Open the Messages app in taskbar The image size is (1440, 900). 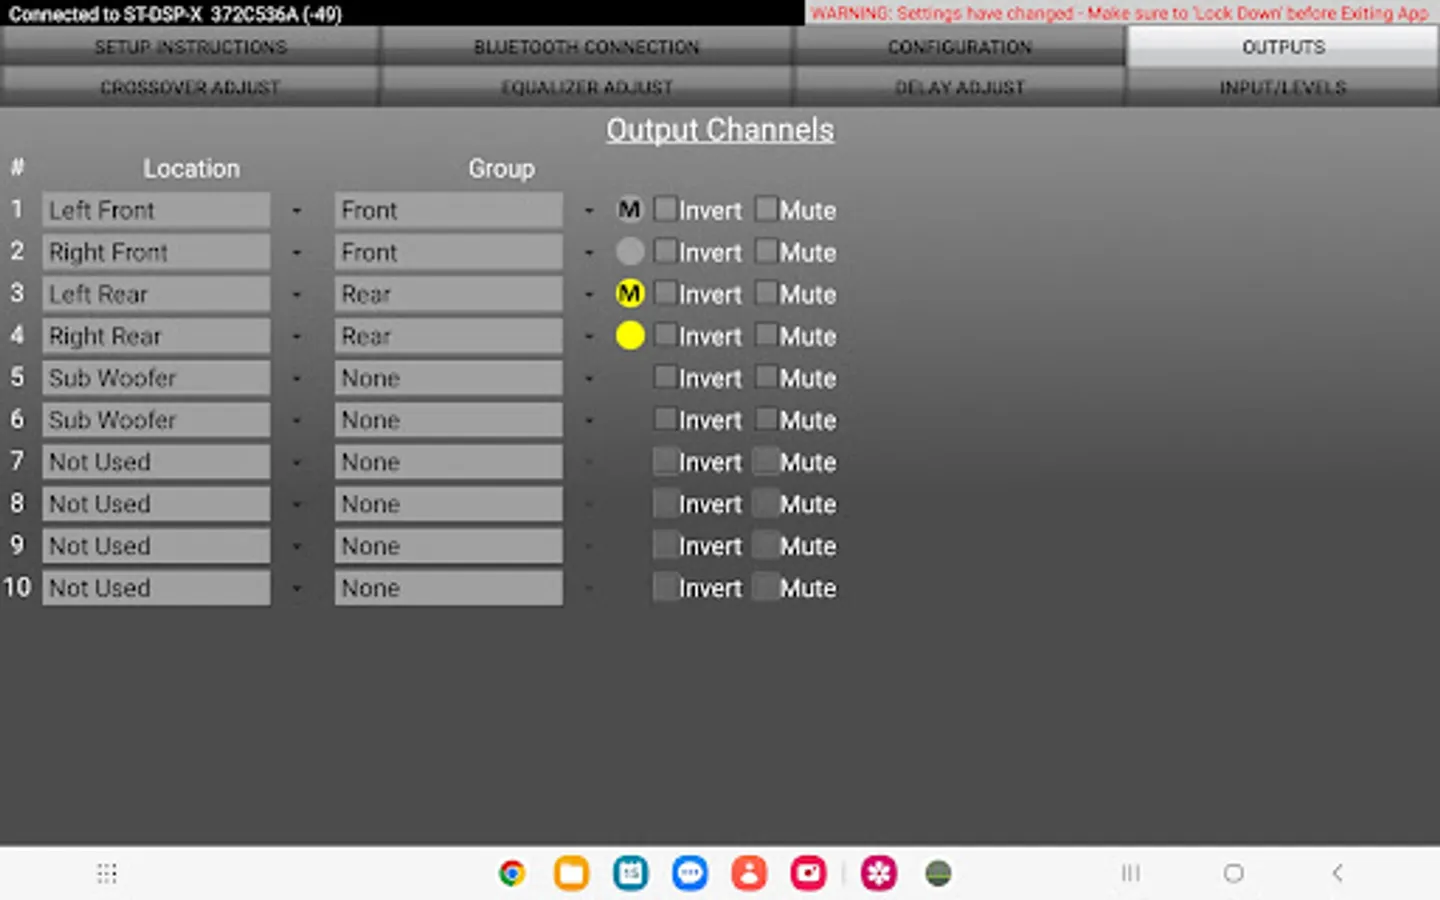[x=690, y=873]
